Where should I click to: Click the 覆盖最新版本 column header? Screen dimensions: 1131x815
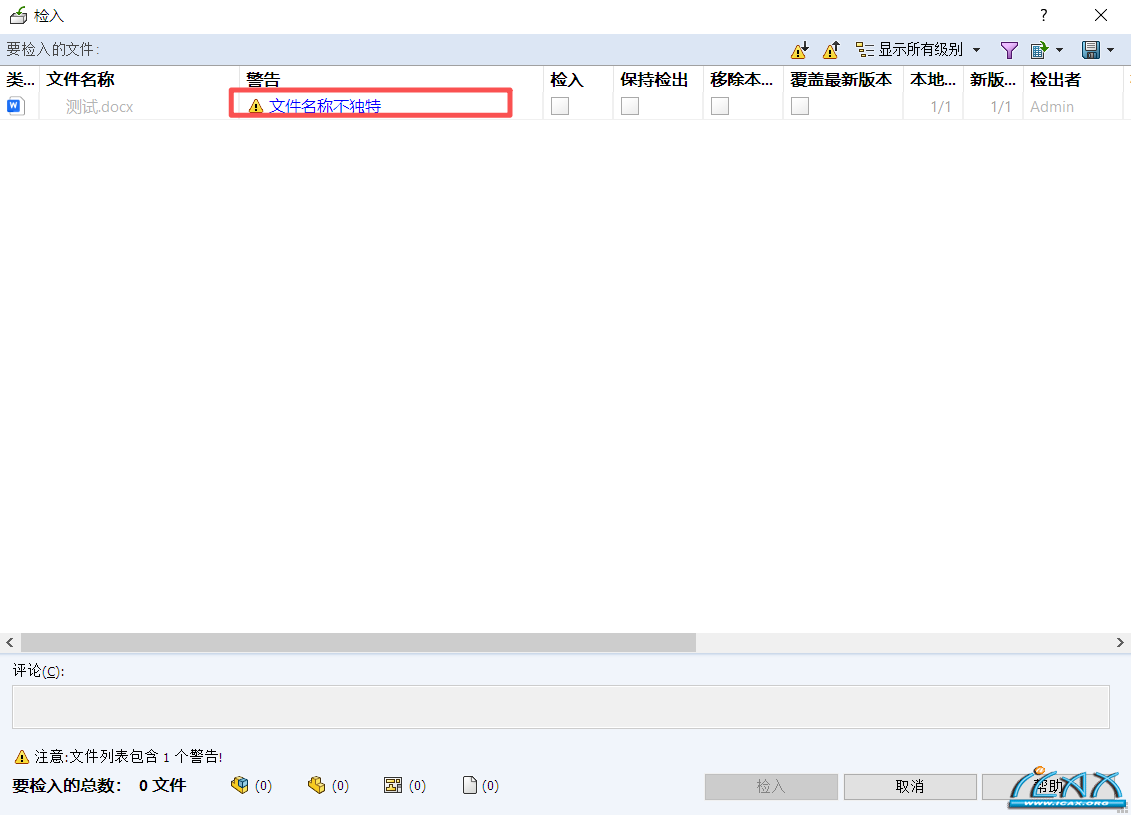841,79
